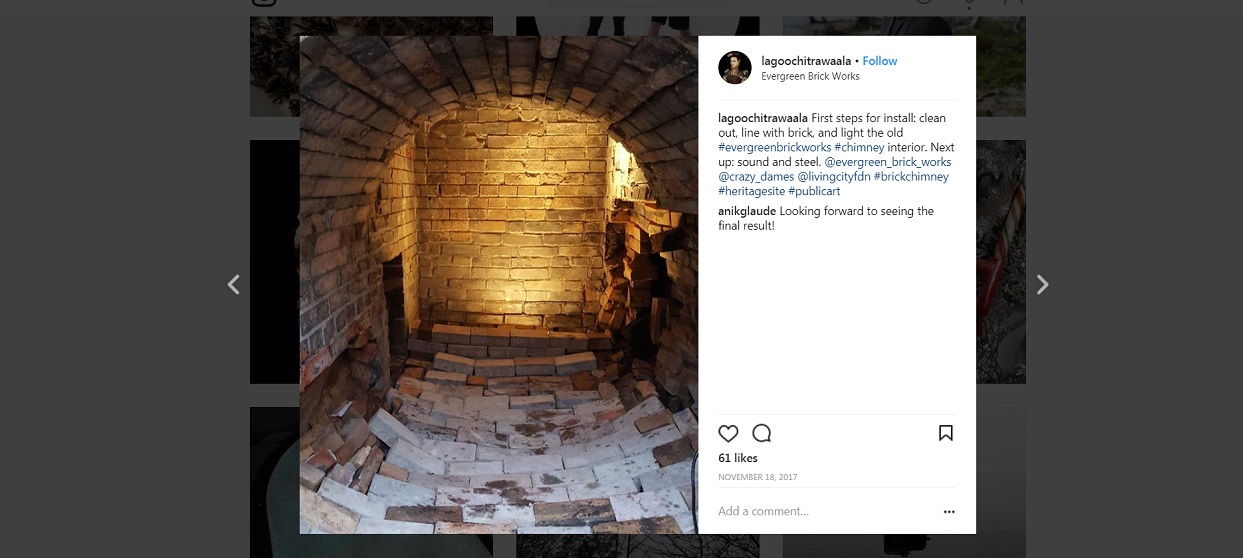
Task: Visit the @crazy_dames profile mention
Action: pos(756,177)
